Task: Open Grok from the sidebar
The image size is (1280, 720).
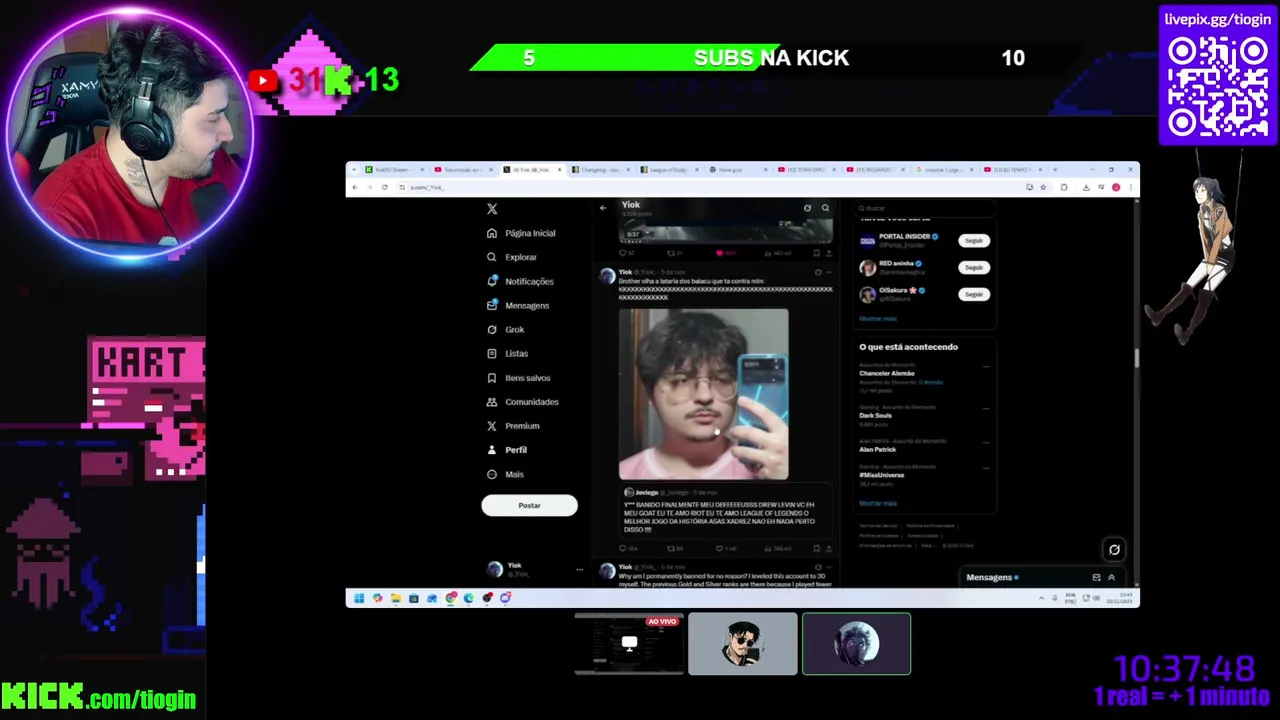Action: click(505, 329)
